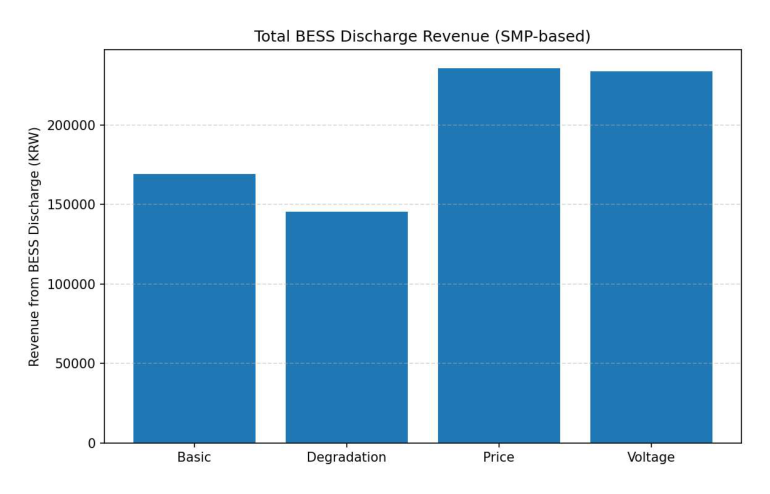Click the 'Basic' x-axis label
Viewport: 770px width, 494px height.
(194, 458)
